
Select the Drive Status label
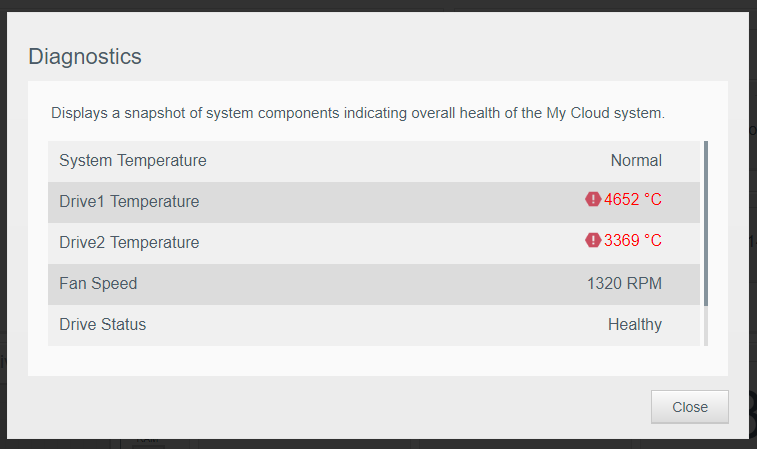(x=102, y=324)
